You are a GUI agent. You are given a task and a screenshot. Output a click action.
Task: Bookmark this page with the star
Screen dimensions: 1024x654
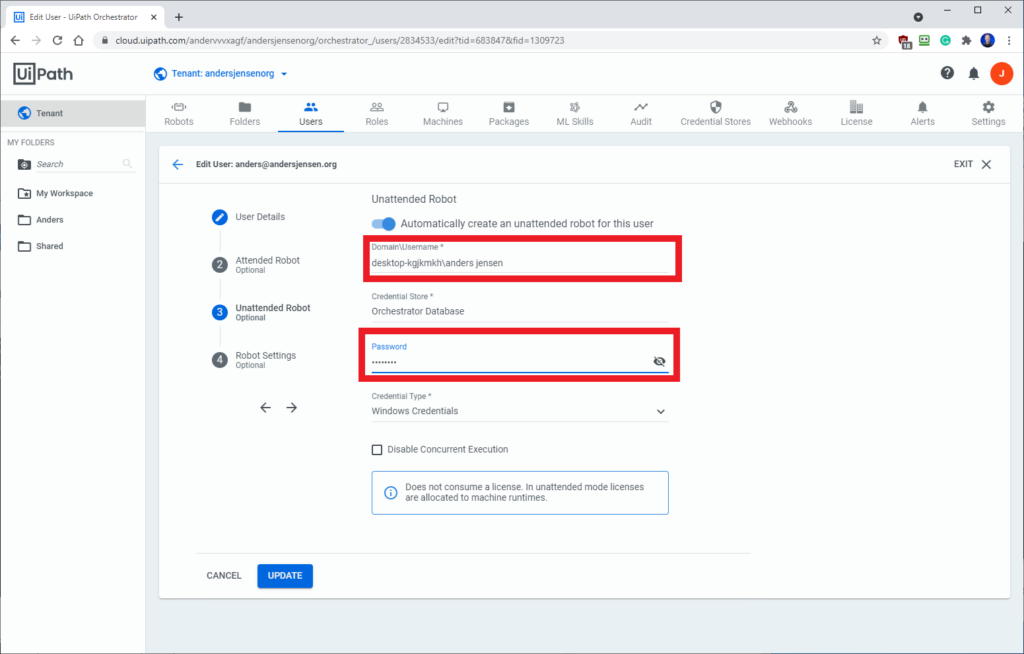[876, 41]
